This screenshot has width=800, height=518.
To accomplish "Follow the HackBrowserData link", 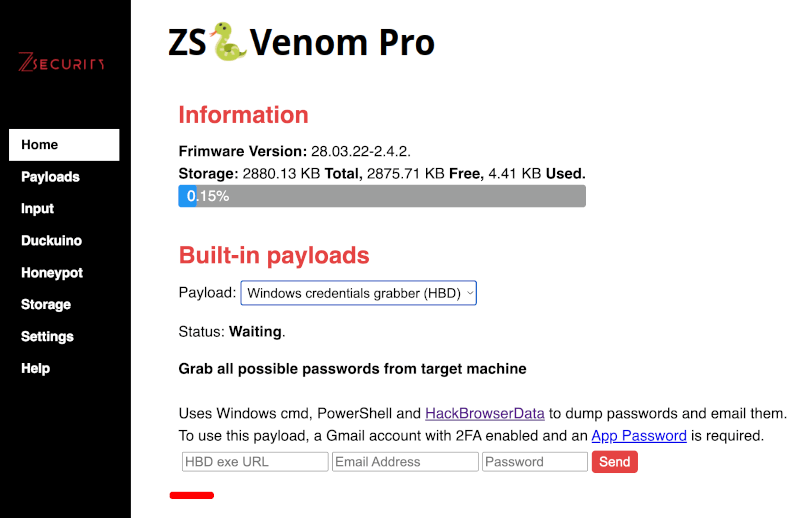I will (x=485, y=413).
